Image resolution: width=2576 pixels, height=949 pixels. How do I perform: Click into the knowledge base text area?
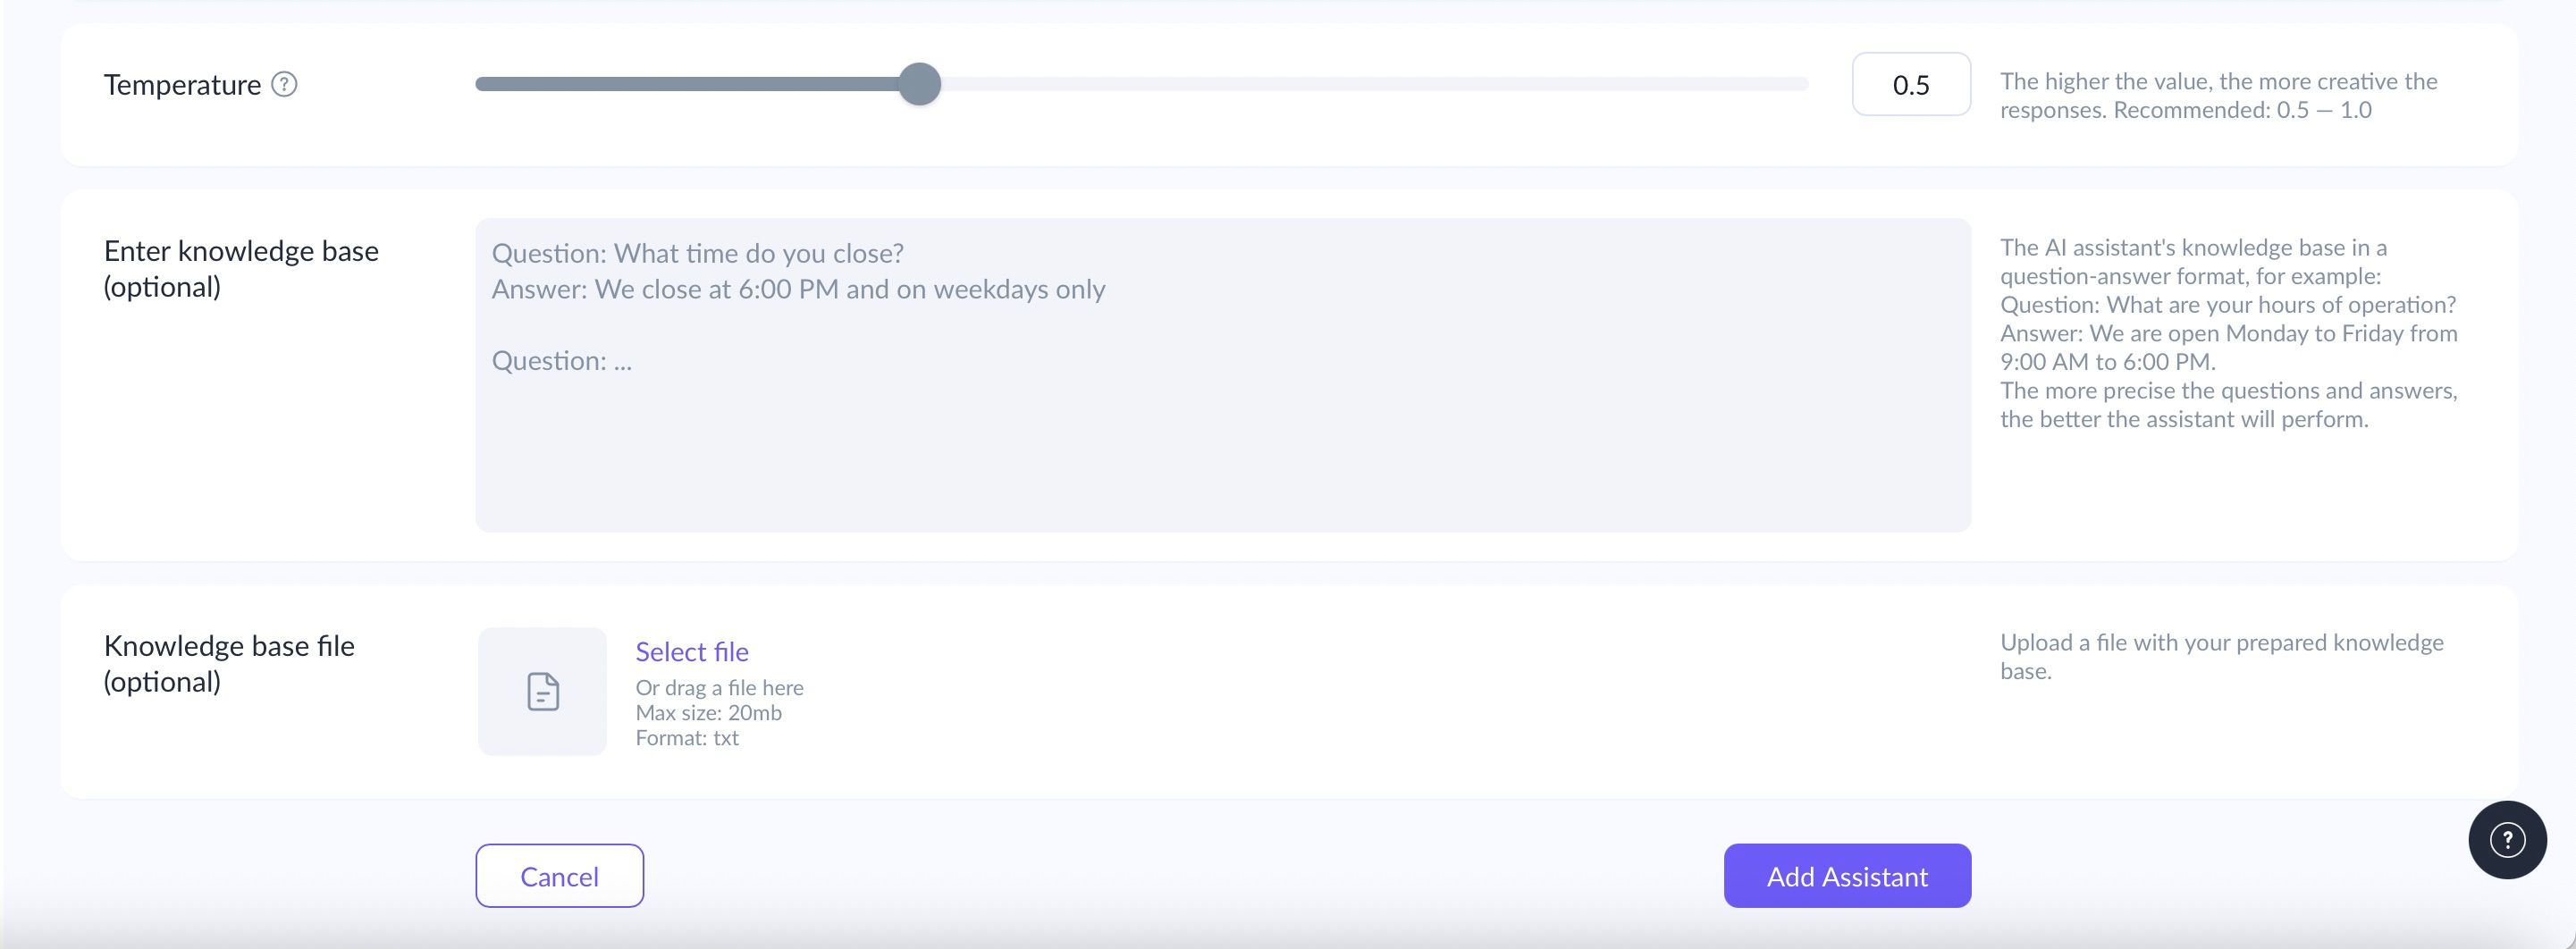tap(1223, 375)
